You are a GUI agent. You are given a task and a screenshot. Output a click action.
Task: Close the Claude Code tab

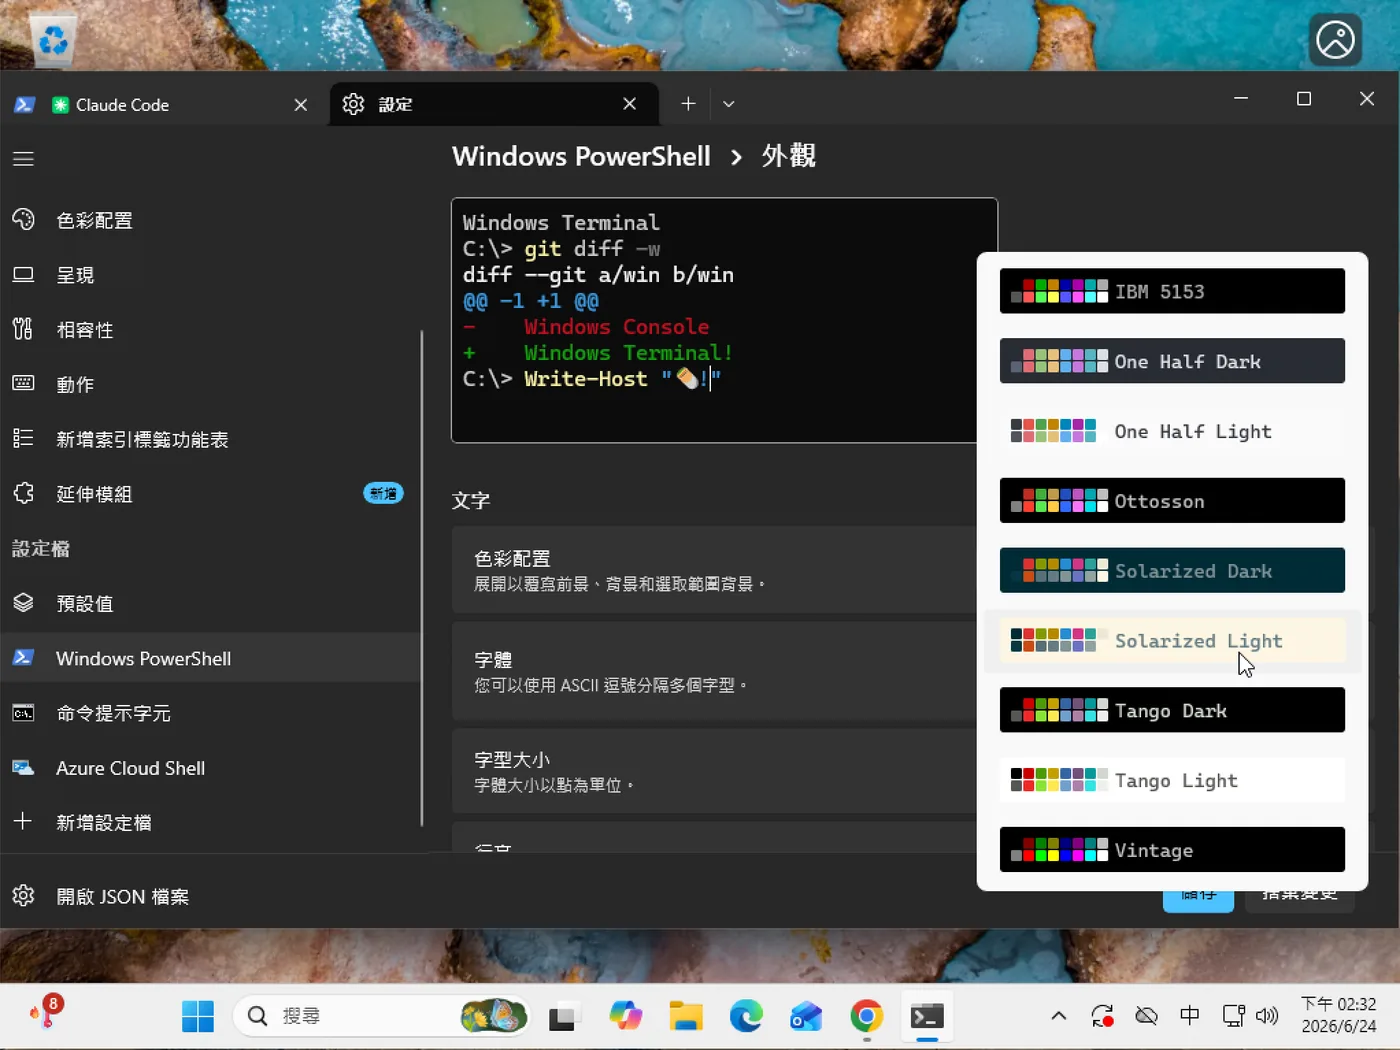point(301,104)
